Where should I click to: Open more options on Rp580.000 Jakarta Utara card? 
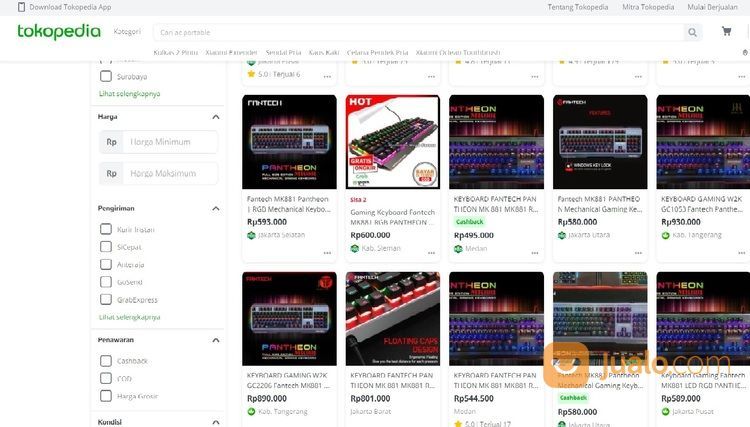coord(639,253)
